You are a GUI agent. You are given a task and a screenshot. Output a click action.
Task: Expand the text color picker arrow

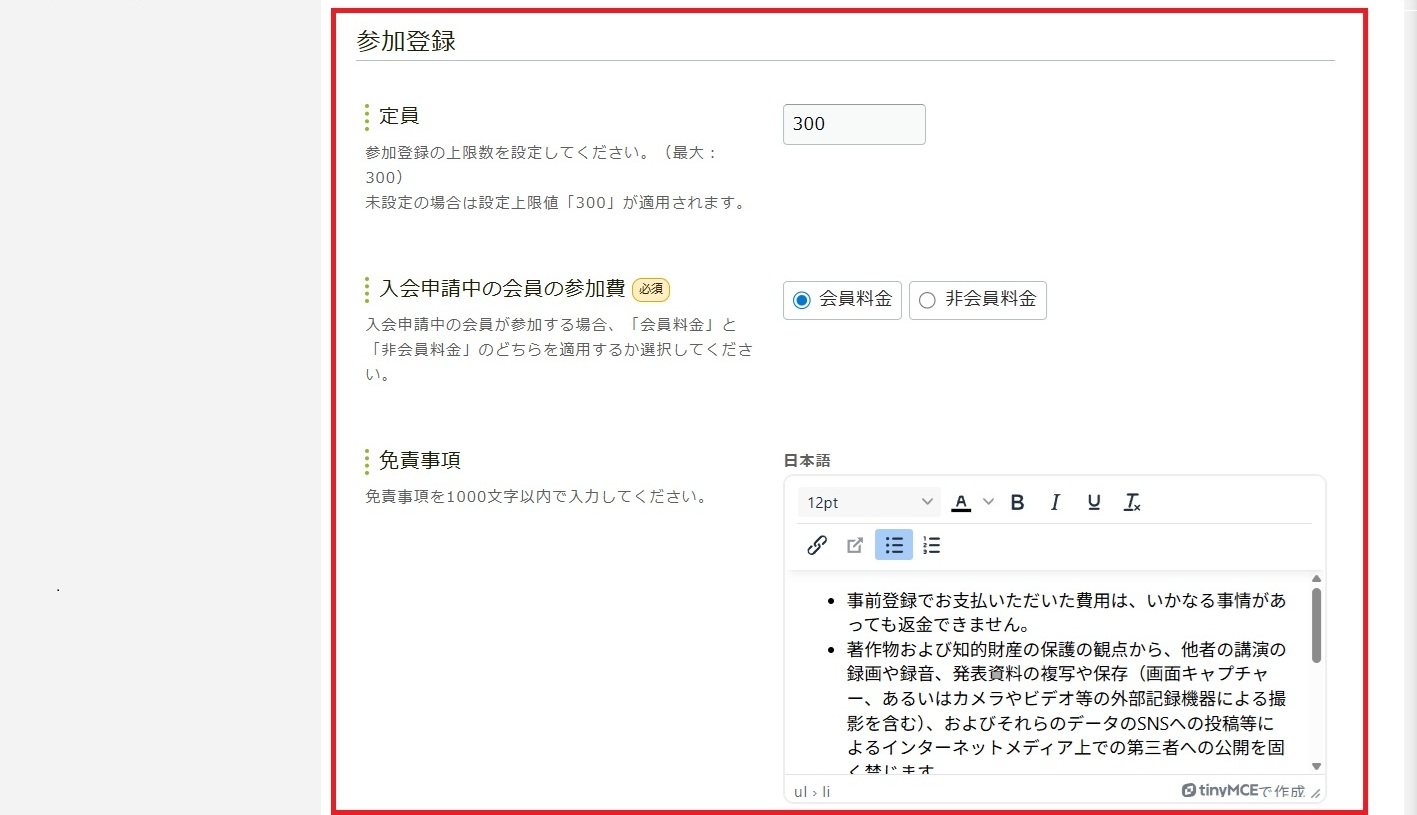click(x=989, y=502)
